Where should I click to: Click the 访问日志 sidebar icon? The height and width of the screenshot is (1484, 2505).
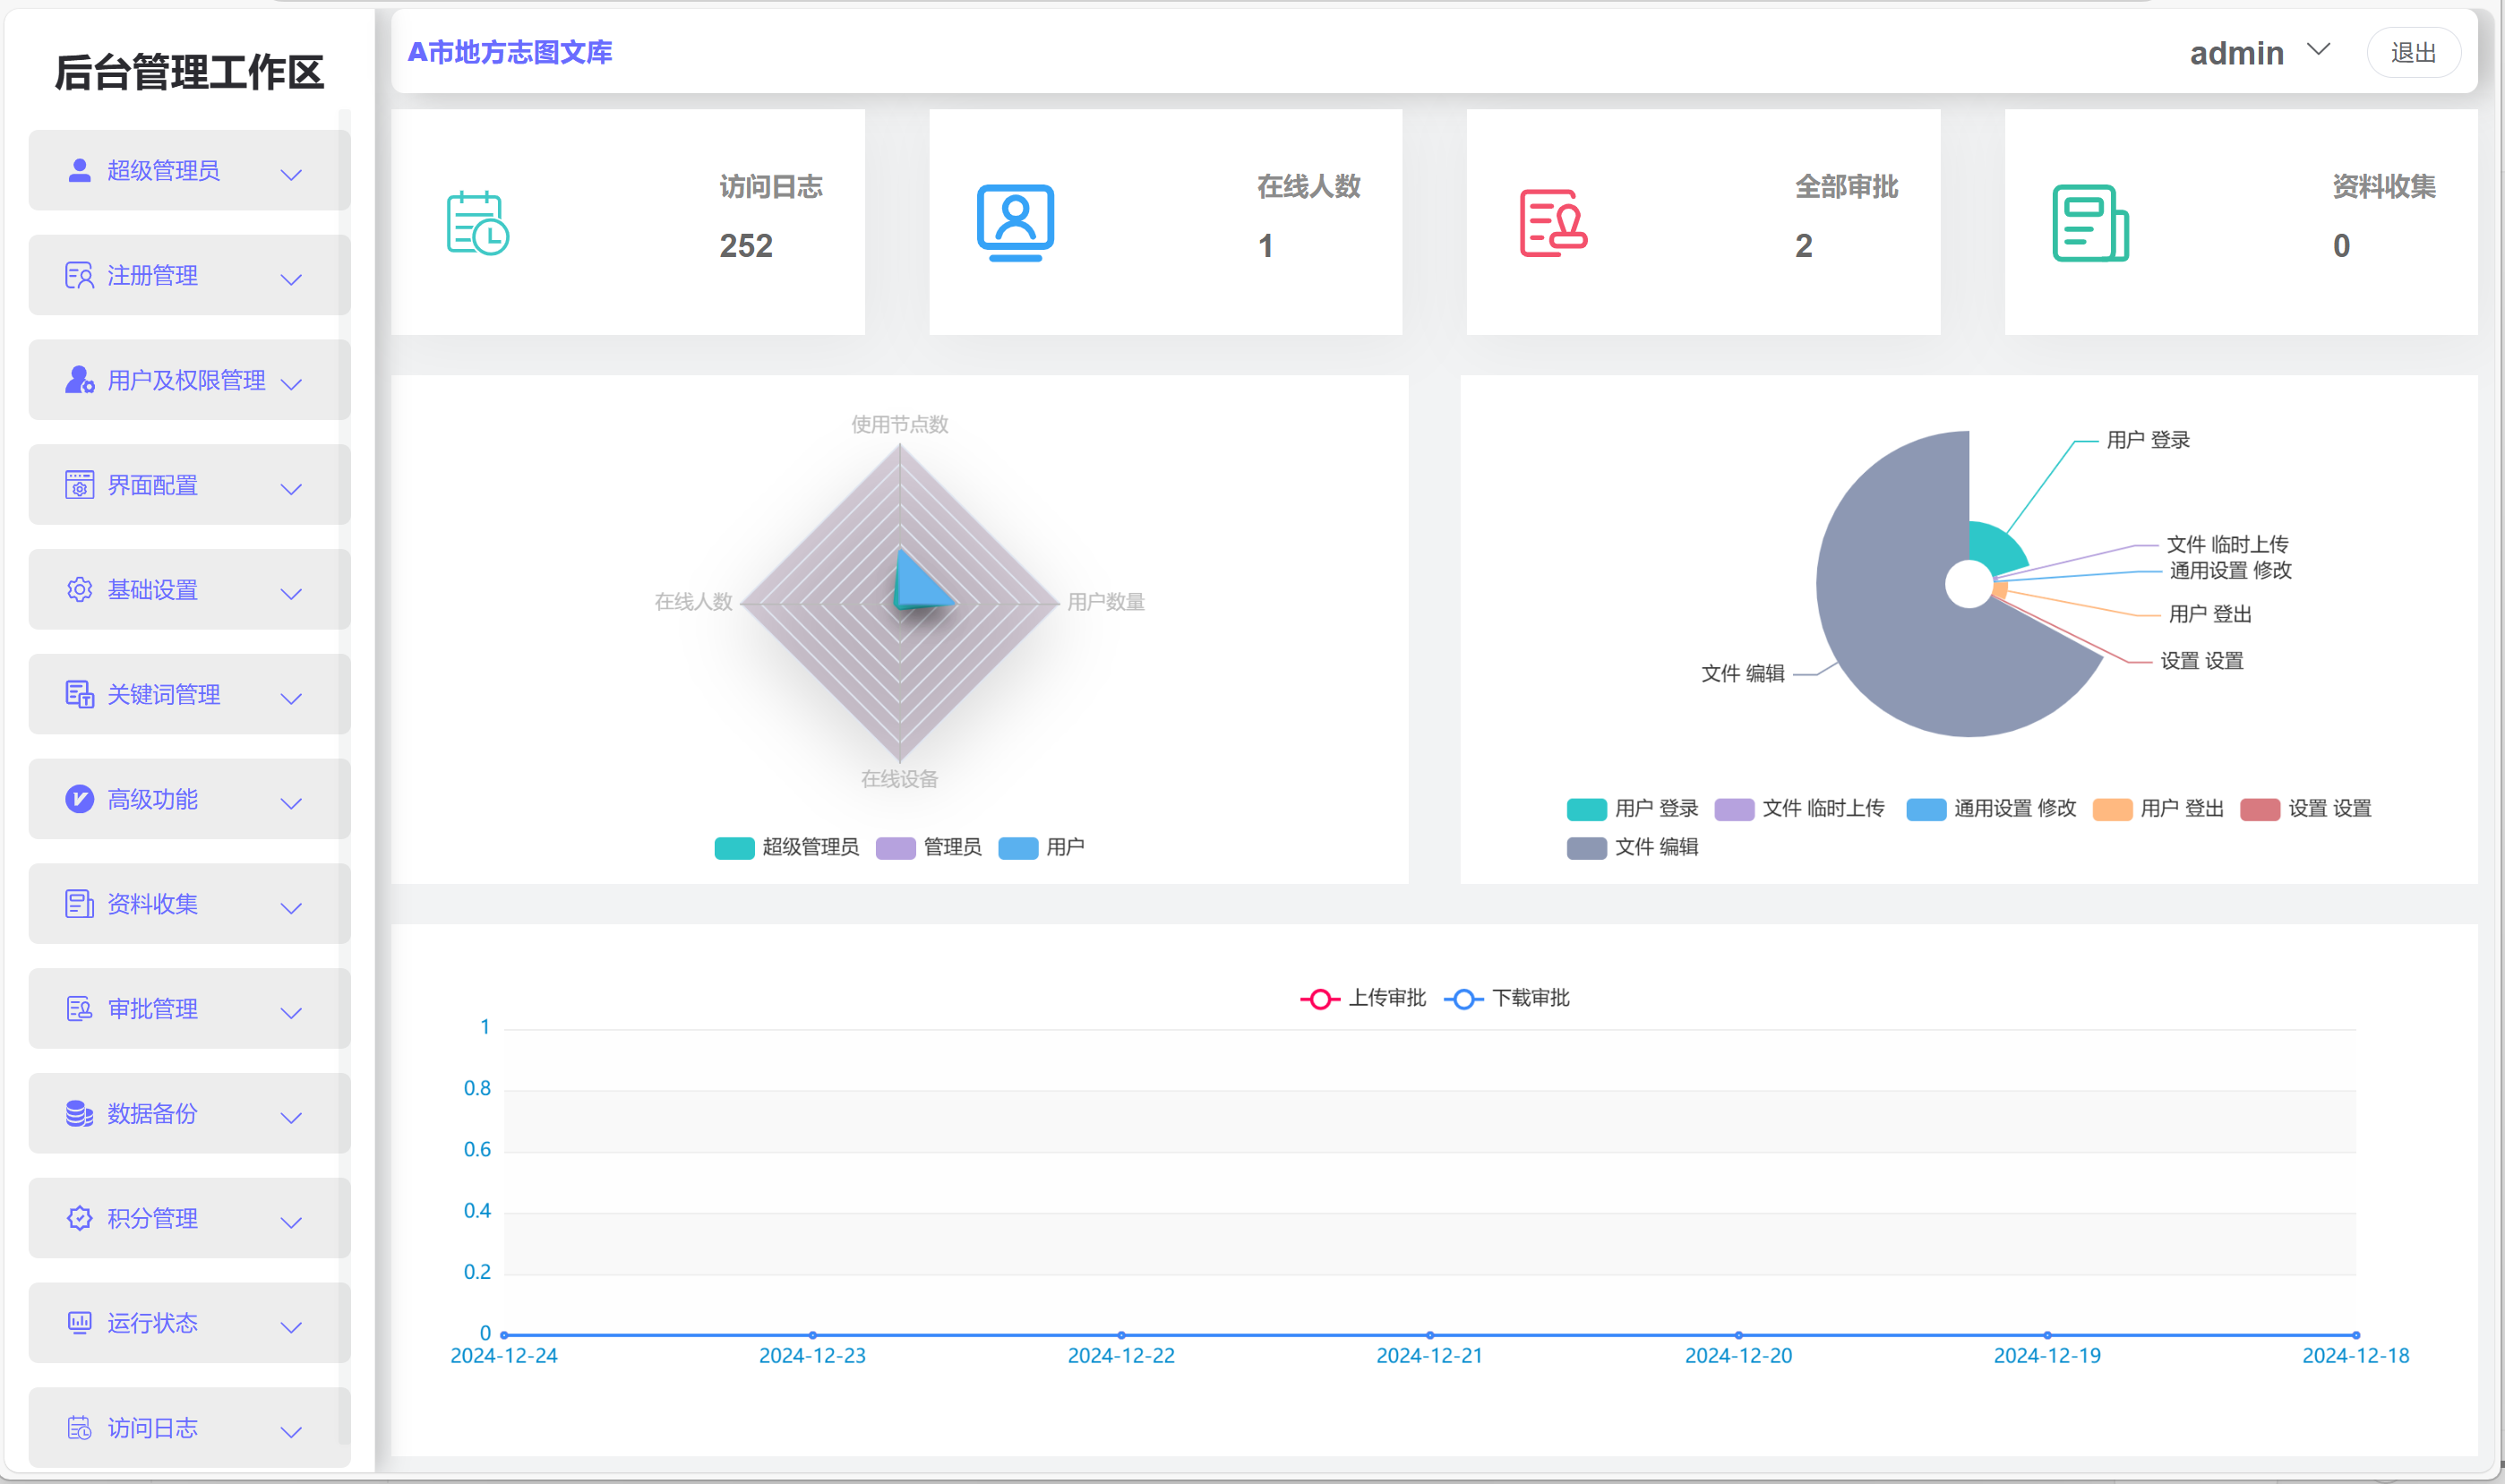pyautogui.click(x=79, y=1428)
